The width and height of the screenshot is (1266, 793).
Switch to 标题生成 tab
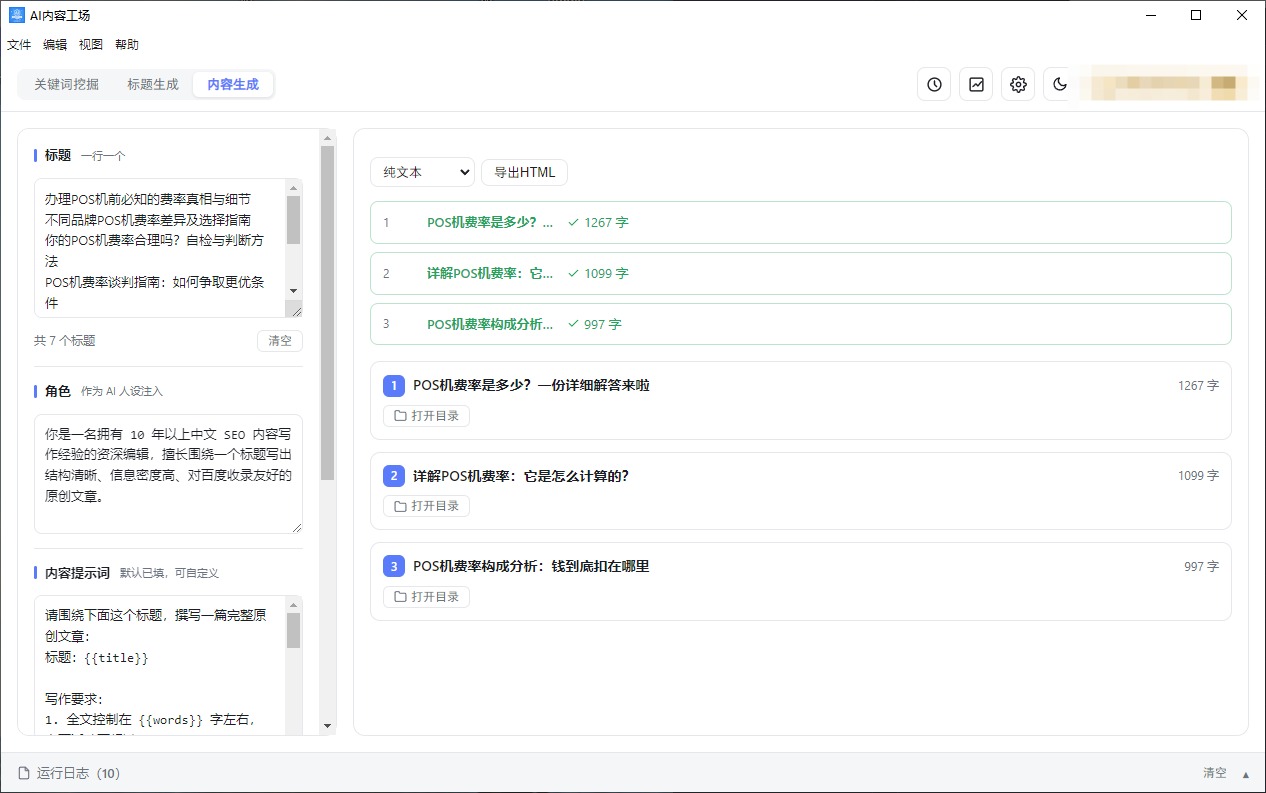[153, 85]
